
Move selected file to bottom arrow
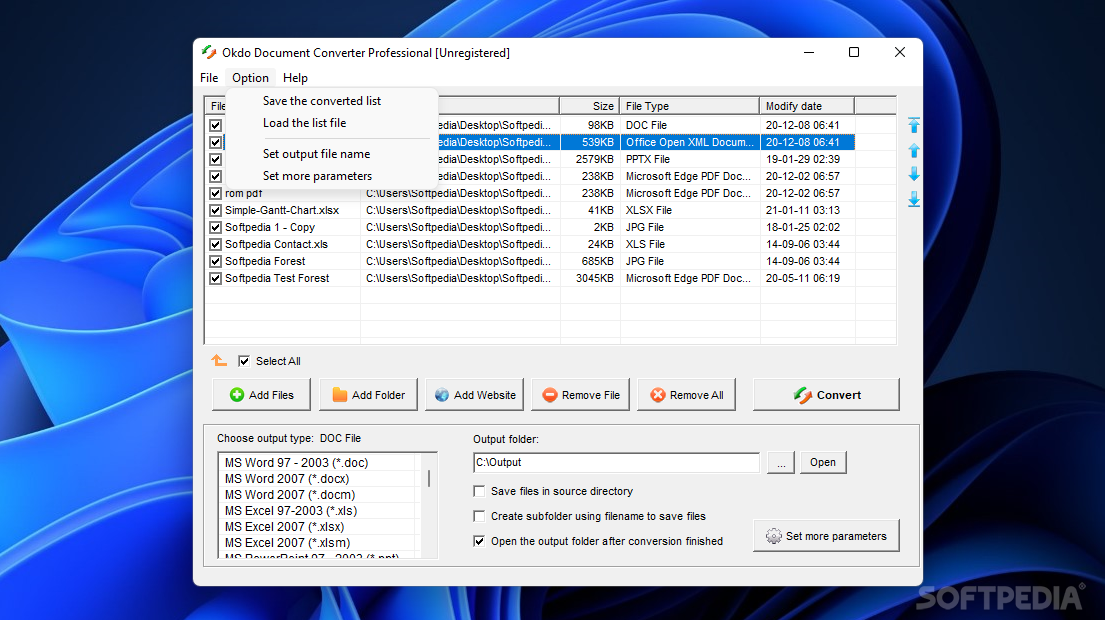[913, 199]
